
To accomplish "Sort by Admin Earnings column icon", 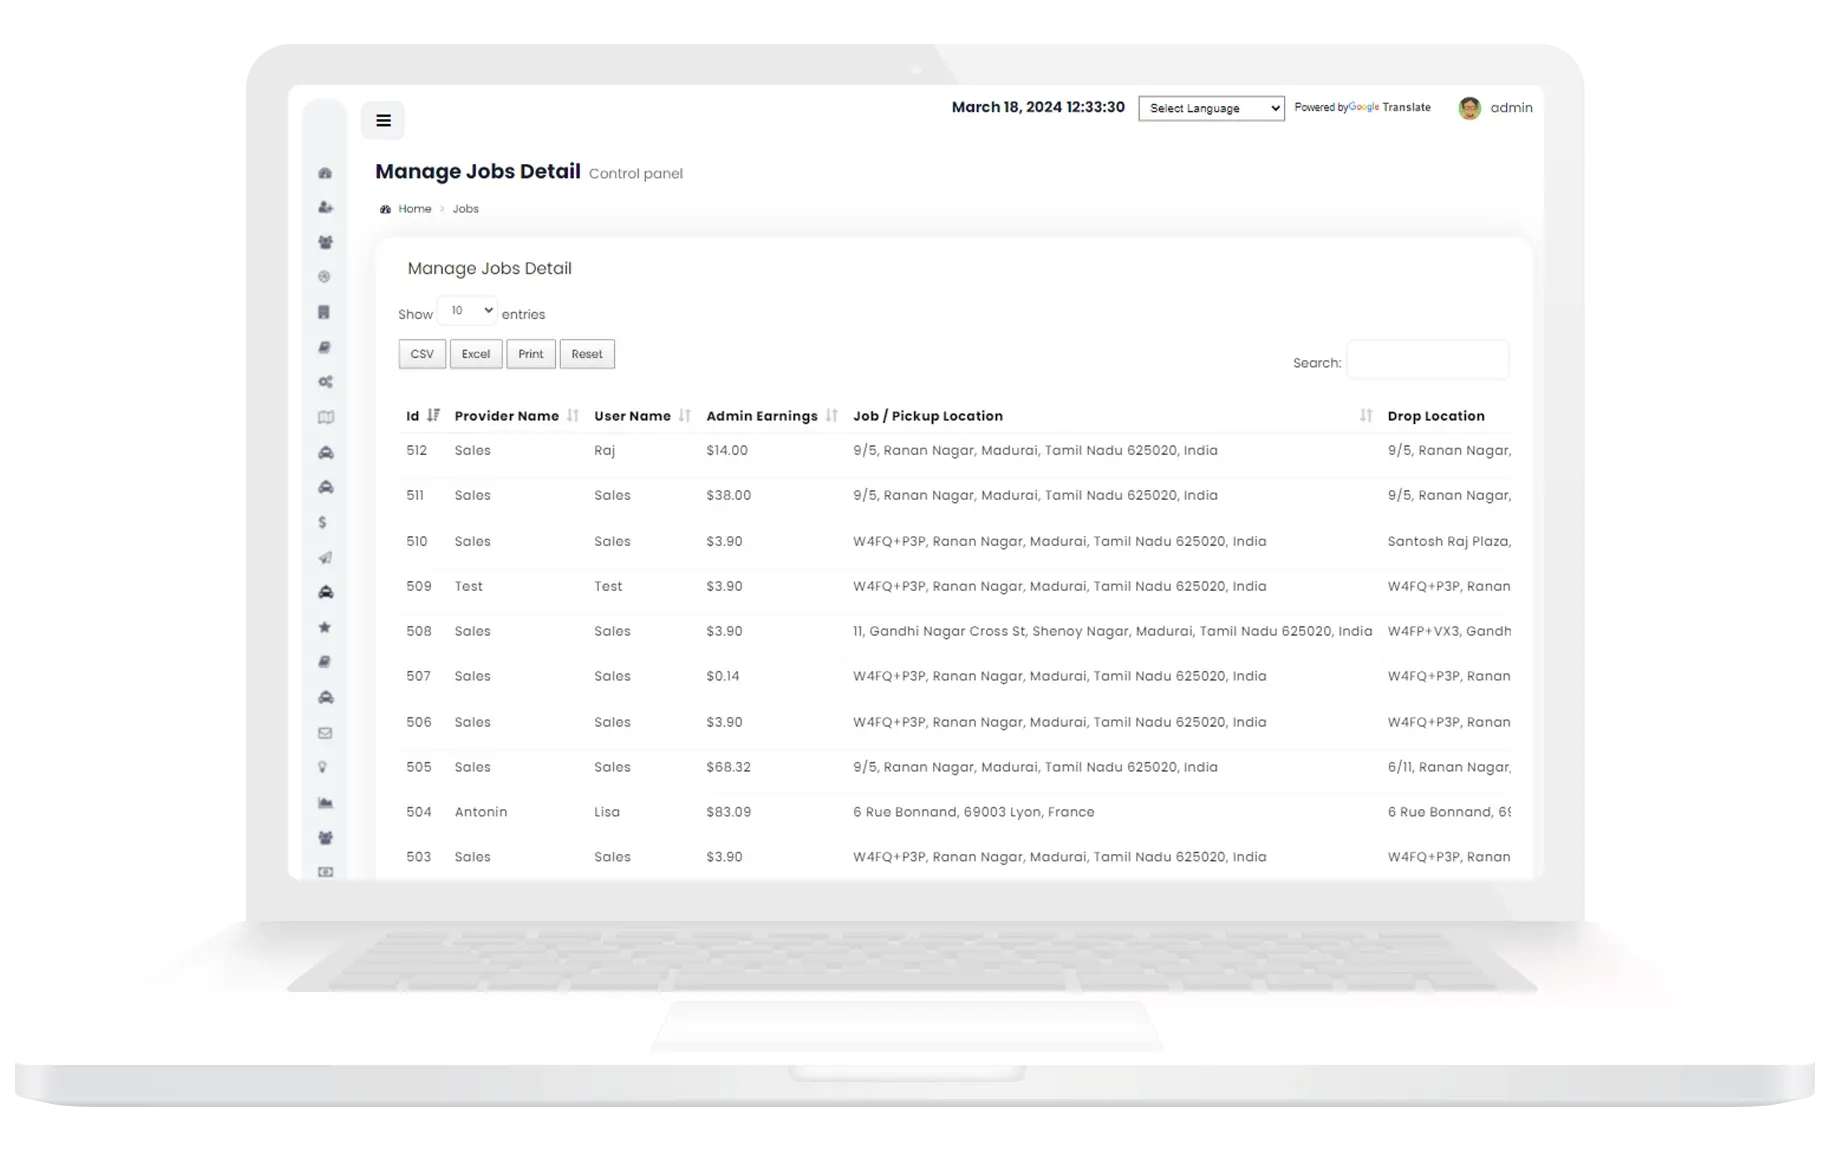I will click(831, 415).
